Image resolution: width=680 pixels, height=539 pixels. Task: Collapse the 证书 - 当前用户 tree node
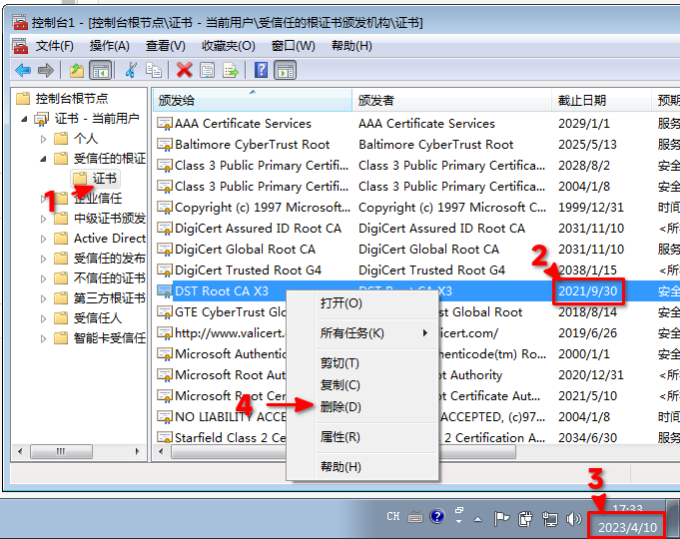click(24, 118)
